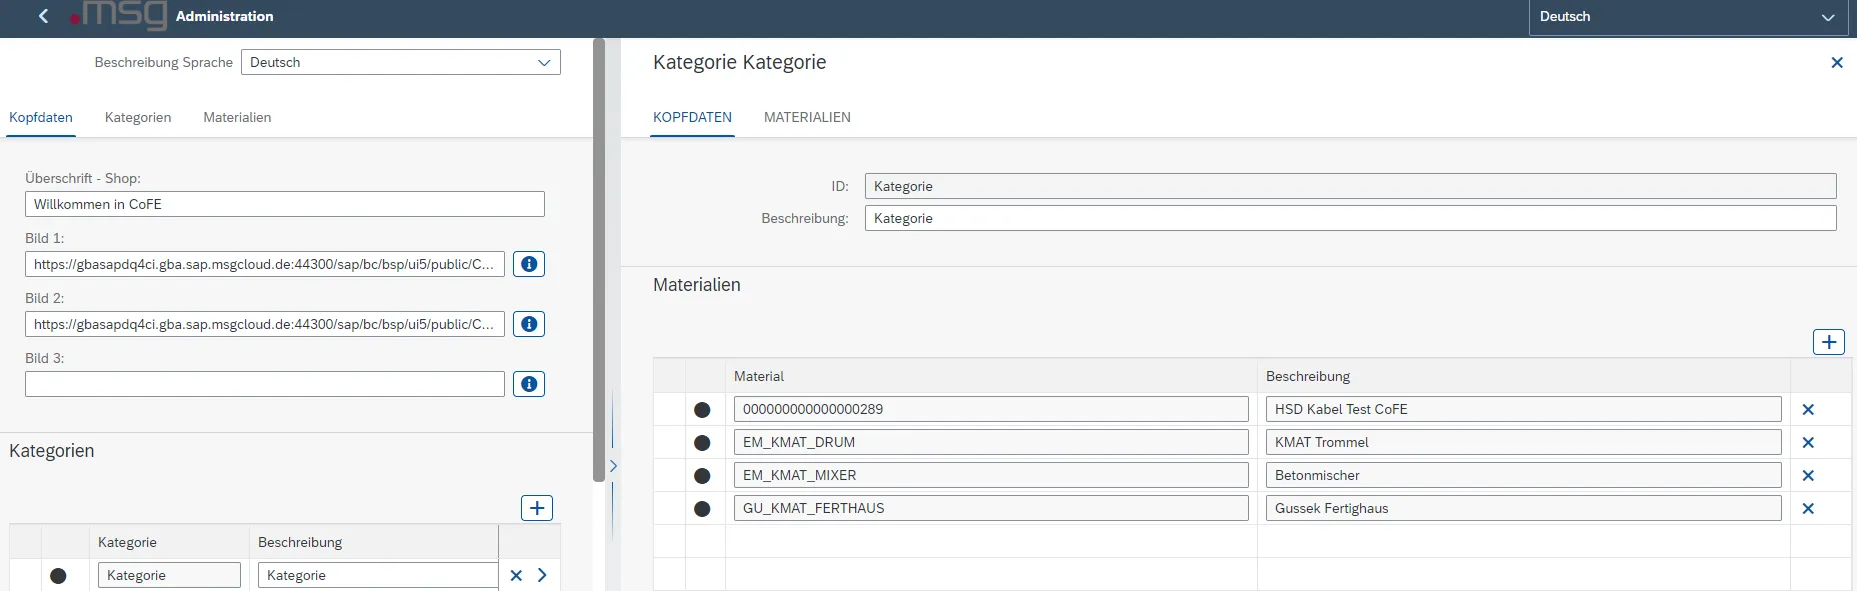Select row of material EM_KMAT_DRUM
The width and height of the screenshot is (1857, 591).
click(702, 443)
